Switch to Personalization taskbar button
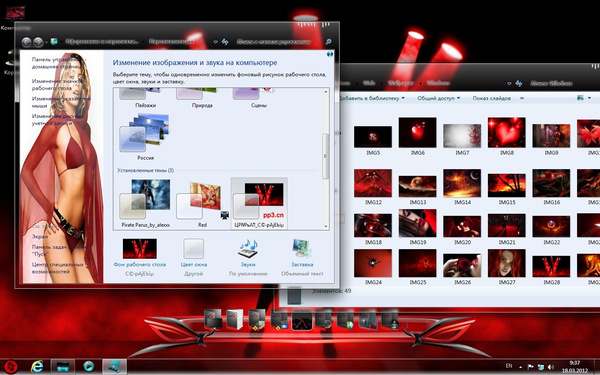Image resolution: width=600 pixels, height=375 pixels. pos(114,367)
